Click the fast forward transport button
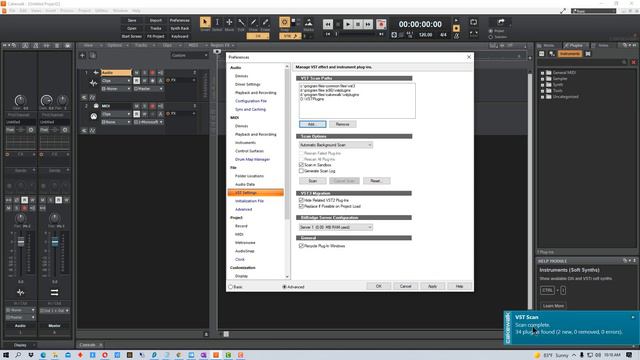The height and width of the screenshot is (360, 640). pos(368,24)
